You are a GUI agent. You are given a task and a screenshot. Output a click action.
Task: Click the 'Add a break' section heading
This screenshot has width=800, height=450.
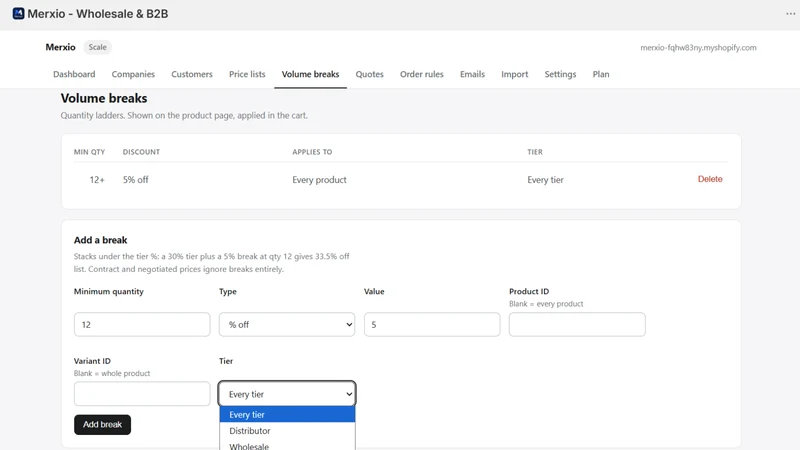tap(101, 240)
